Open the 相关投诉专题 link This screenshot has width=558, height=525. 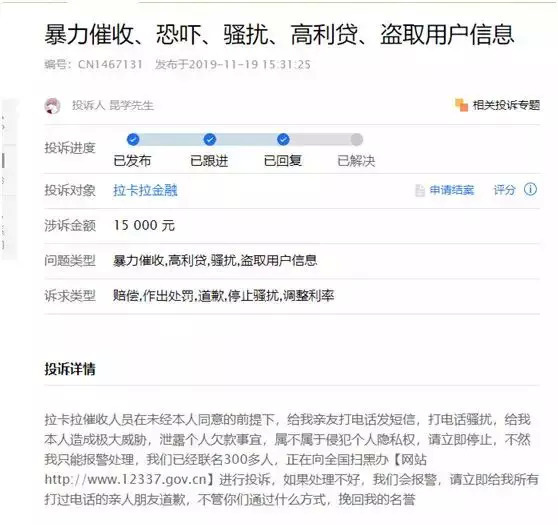pos(506,105)
